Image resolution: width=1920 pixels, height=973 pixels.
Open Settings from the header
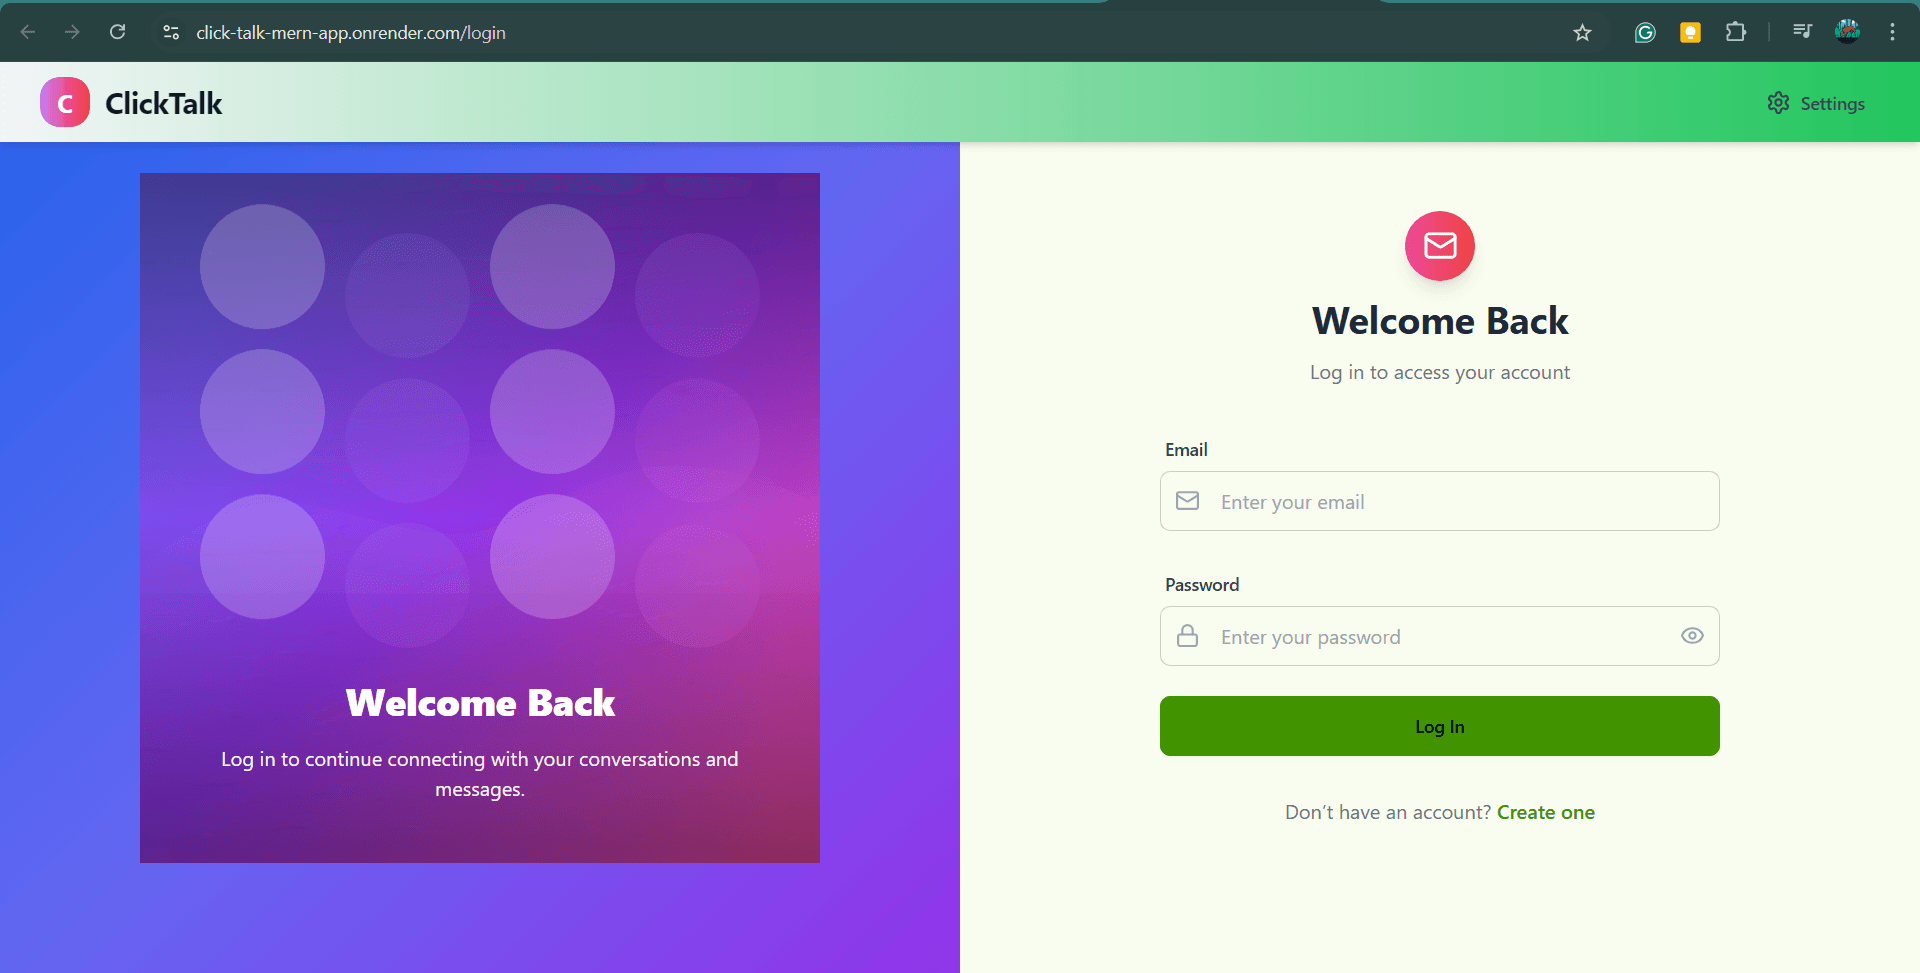[x=1815, y=103]
